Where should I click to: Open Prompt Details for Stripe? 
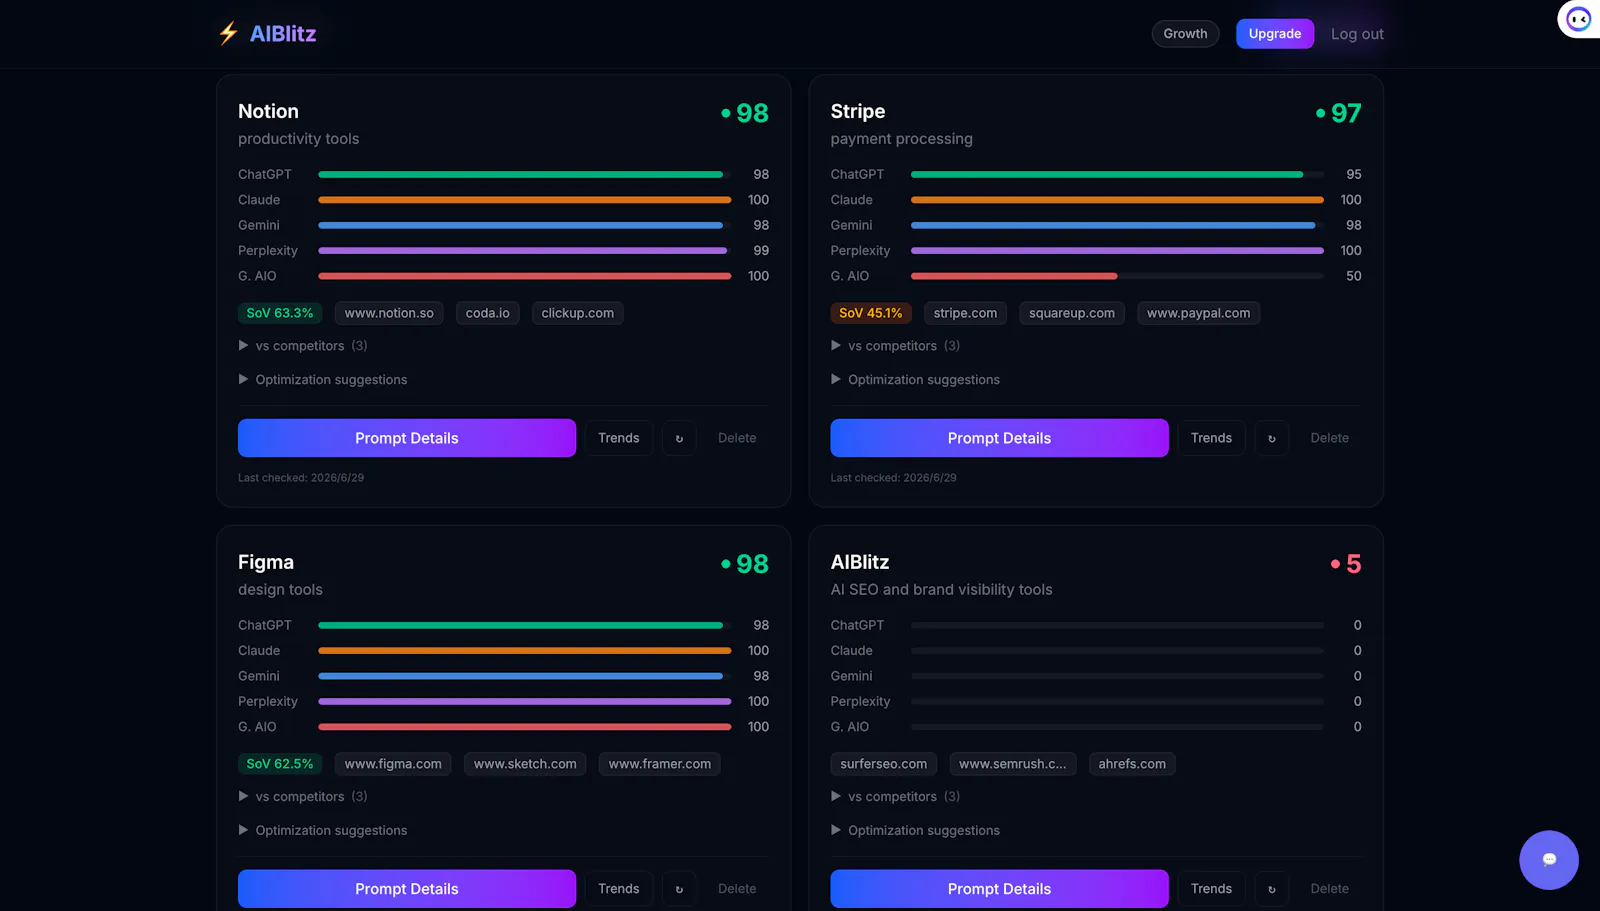(x=999, y=438)
